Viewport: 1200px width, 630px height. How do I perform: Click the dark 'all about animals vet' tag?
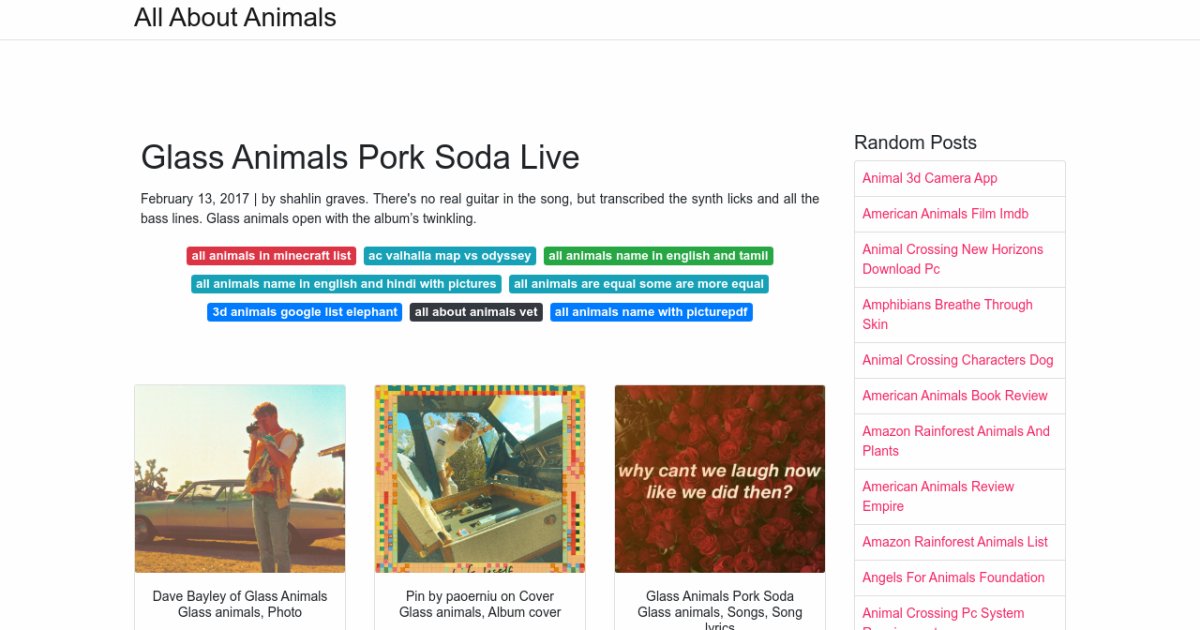coord(476,312)
